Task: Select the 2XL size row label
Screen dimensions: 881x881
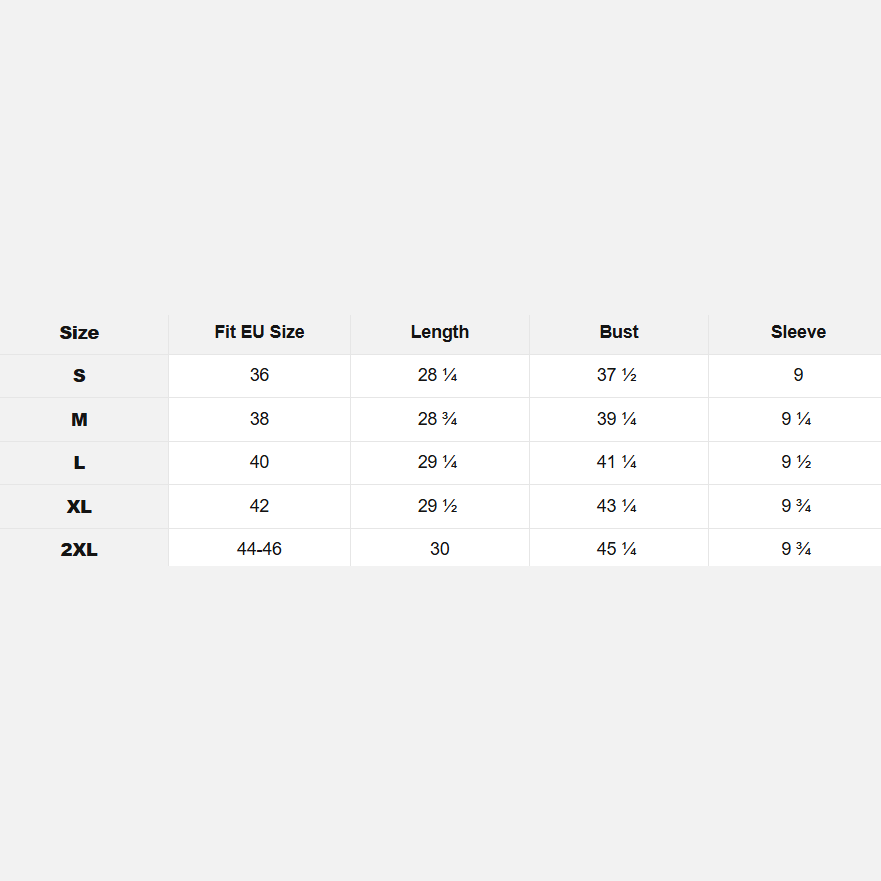Action: tap(79, 549)
